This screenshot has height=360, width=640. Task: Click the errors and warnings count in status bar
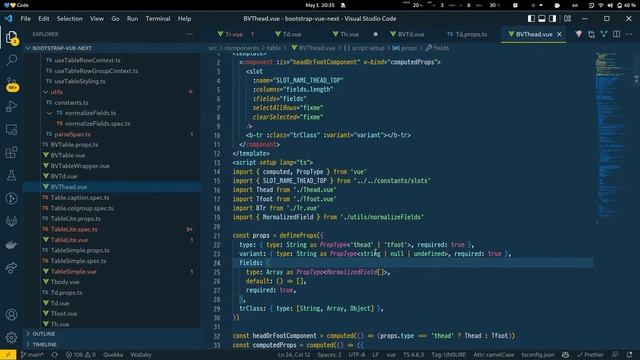pos(80,355)
